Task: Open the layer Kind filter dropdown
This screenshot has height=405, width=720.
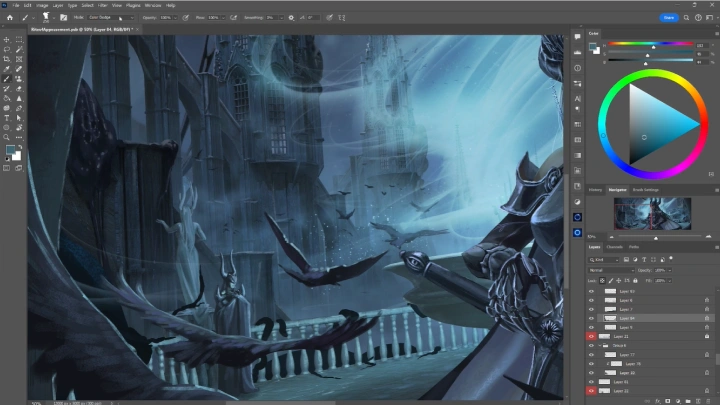Action: pos(604,260)
